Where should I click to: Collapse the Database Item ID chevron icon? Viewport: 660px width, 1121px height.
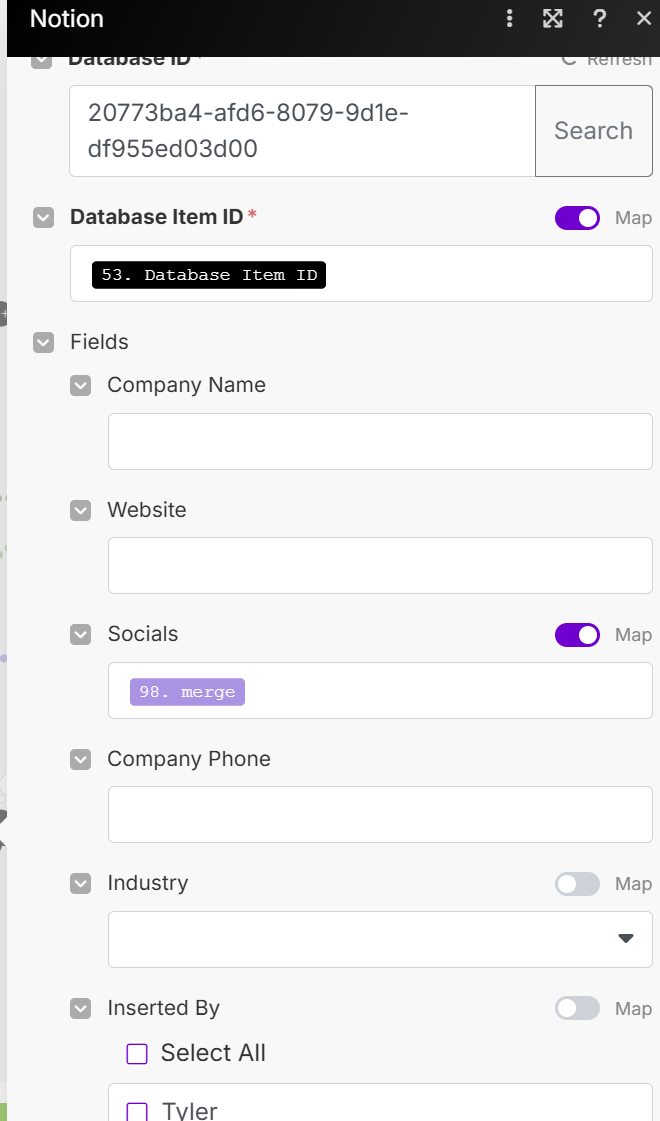[43, 217]
